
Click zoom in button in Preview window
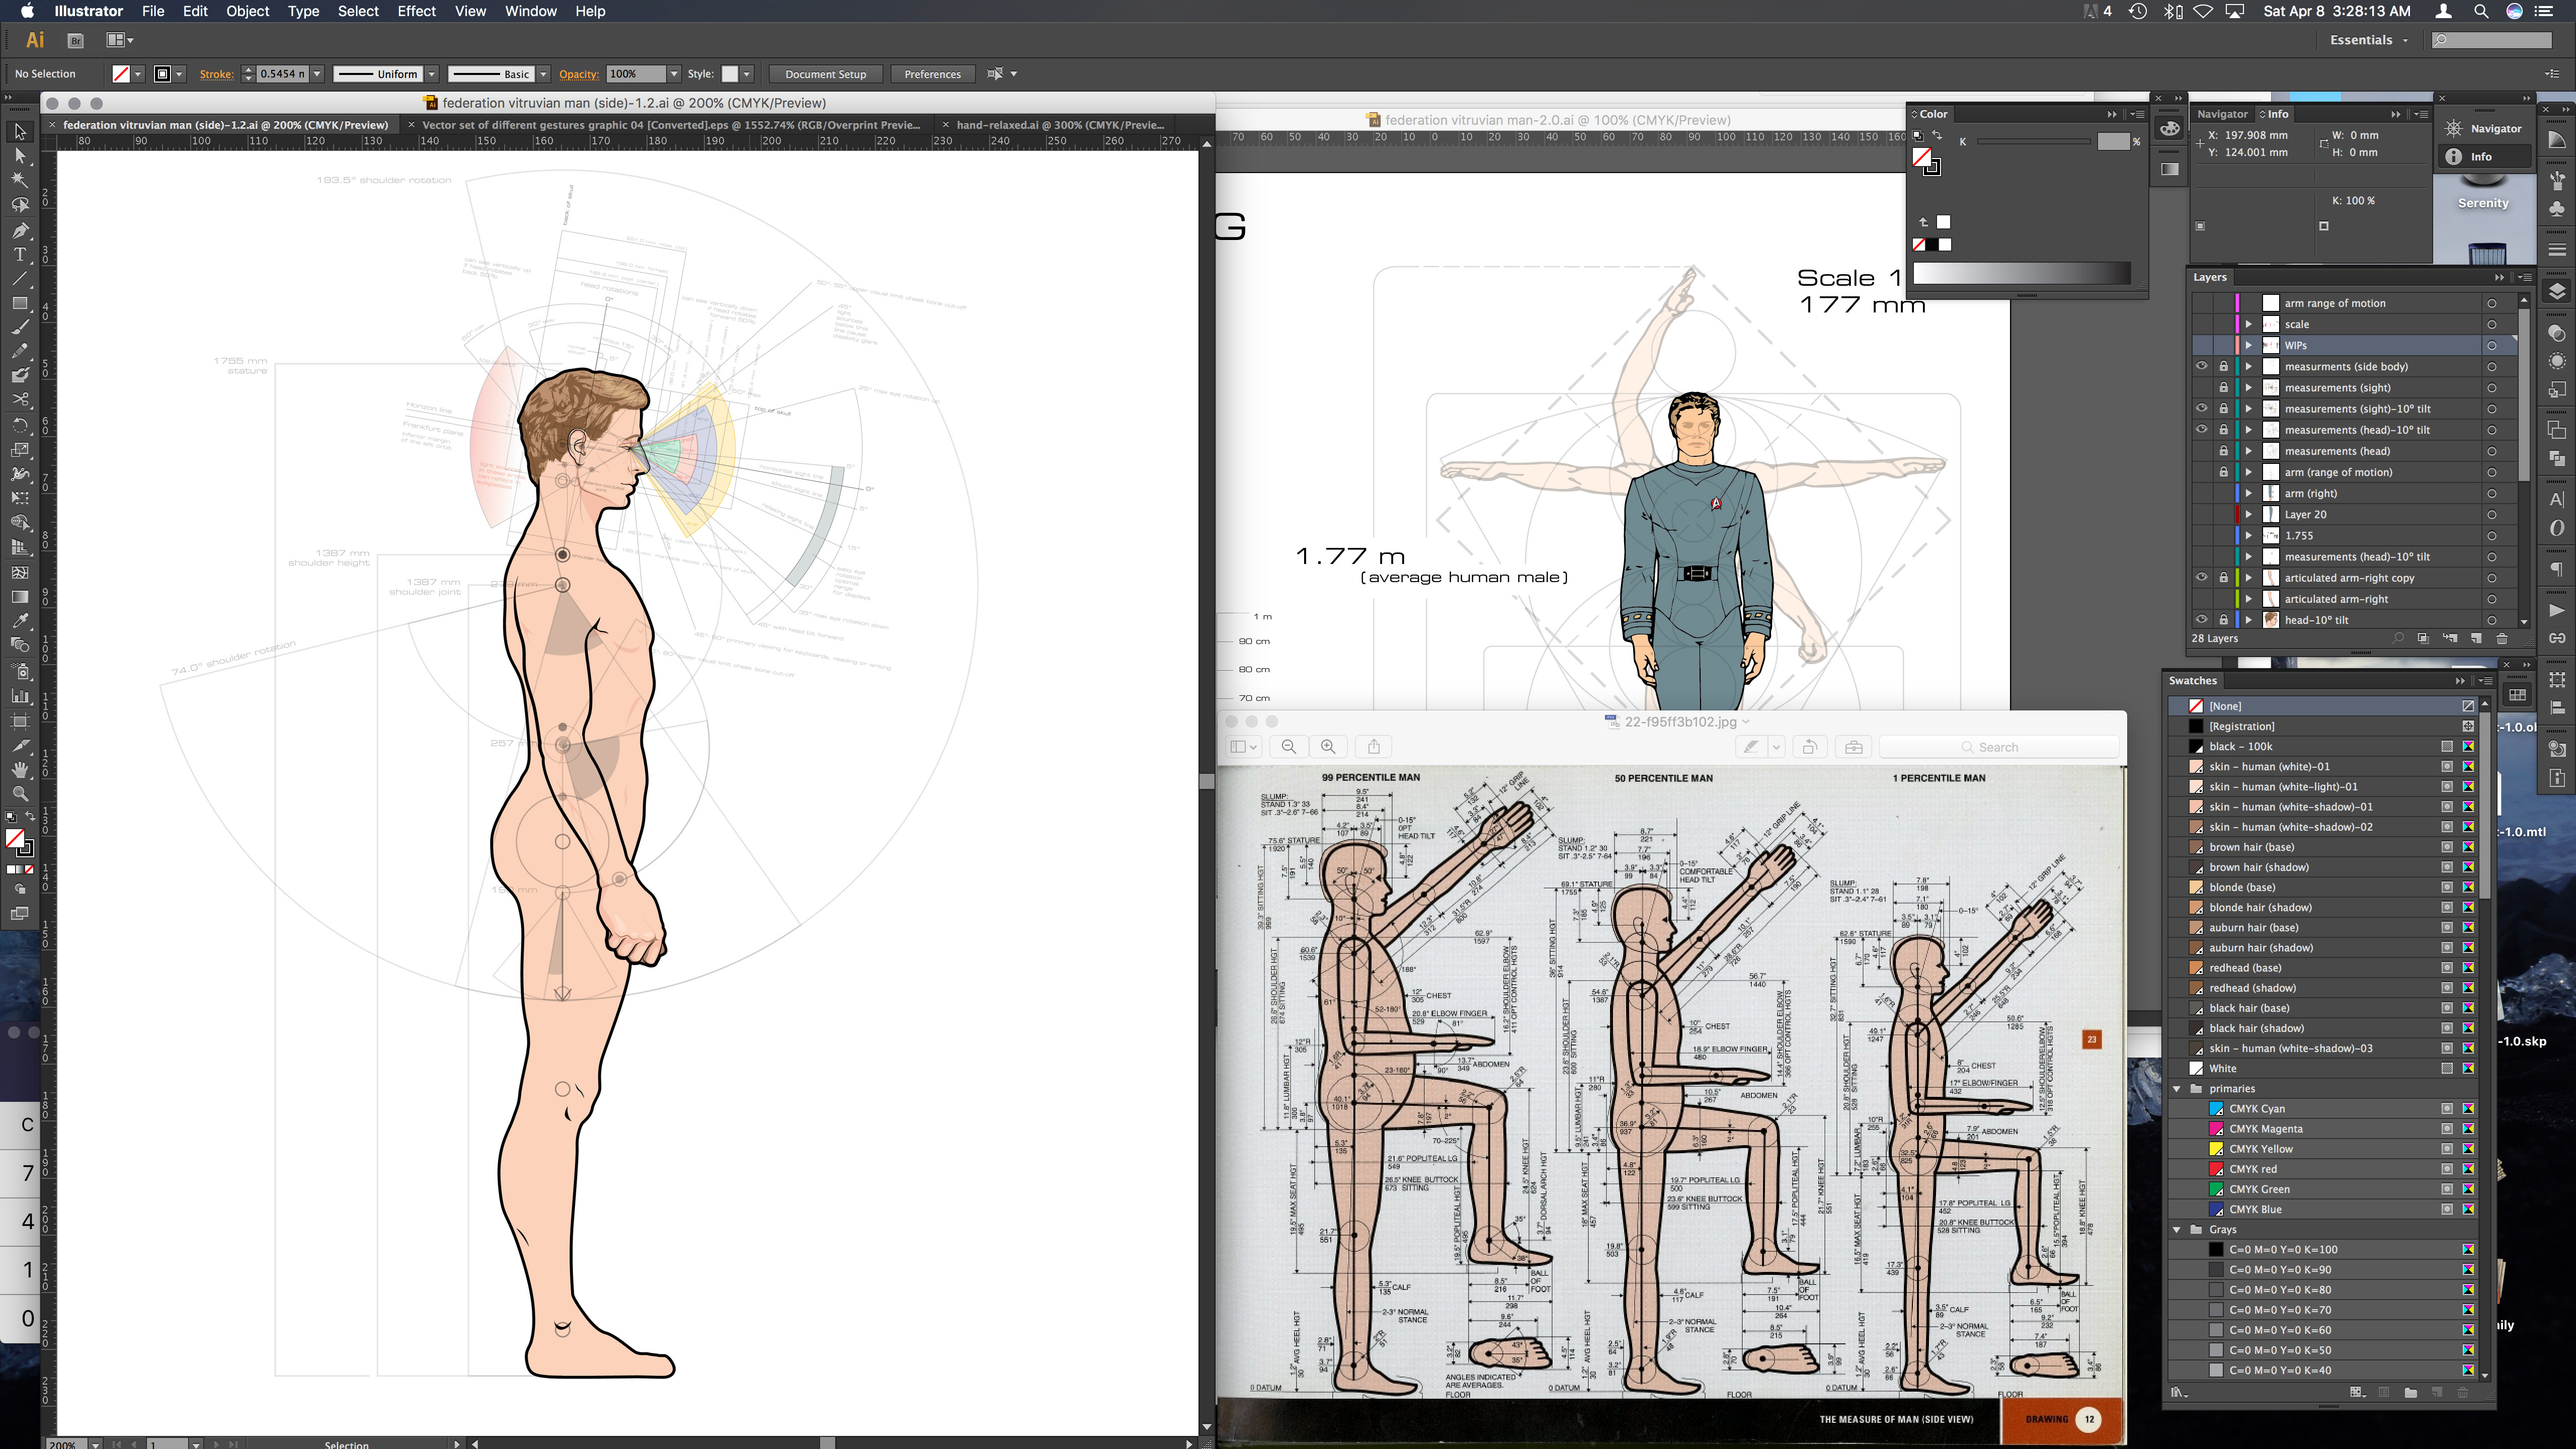click(1328, 747)
